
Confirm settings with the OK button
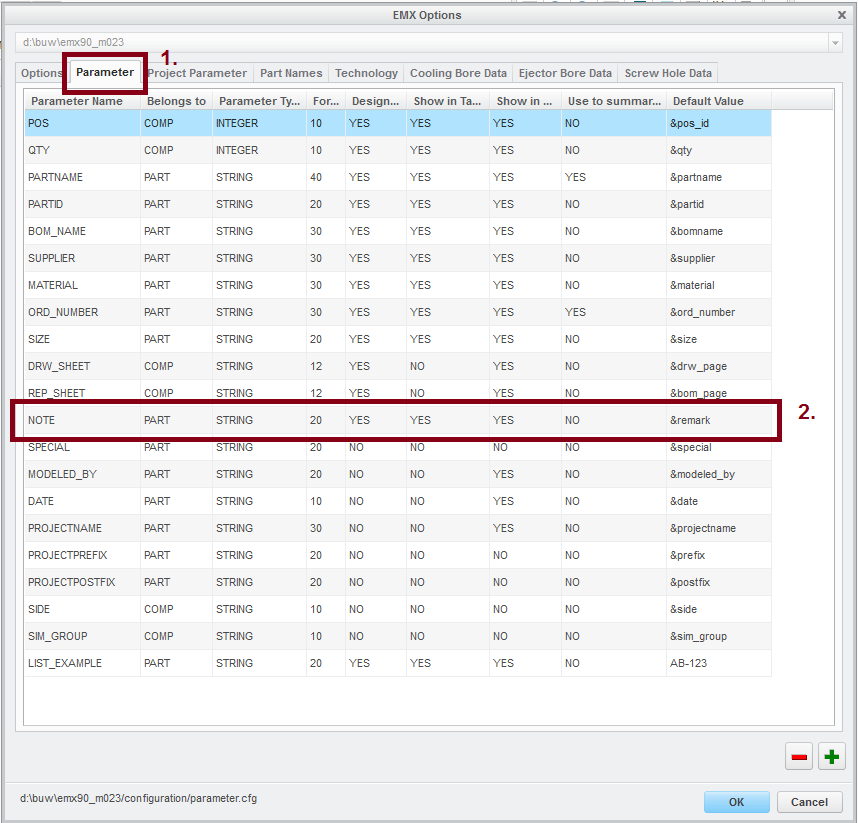point(736,802)
